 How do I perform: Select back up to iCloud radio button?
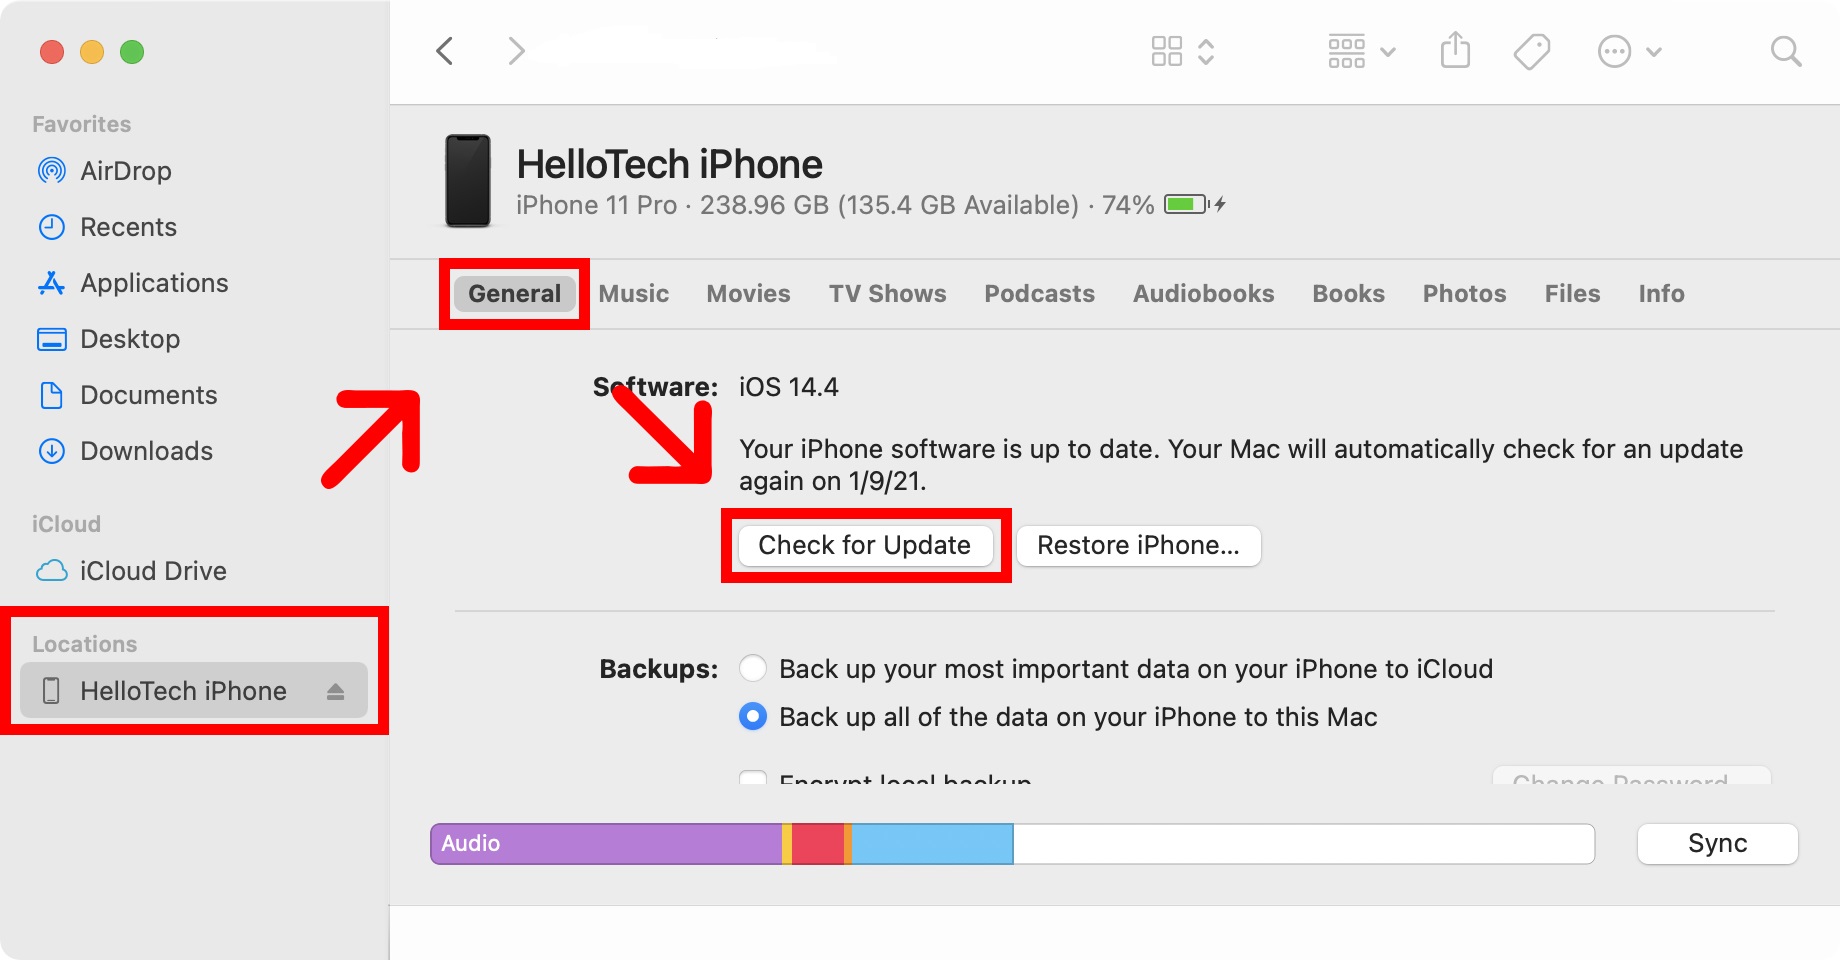[x=753, y=668]
